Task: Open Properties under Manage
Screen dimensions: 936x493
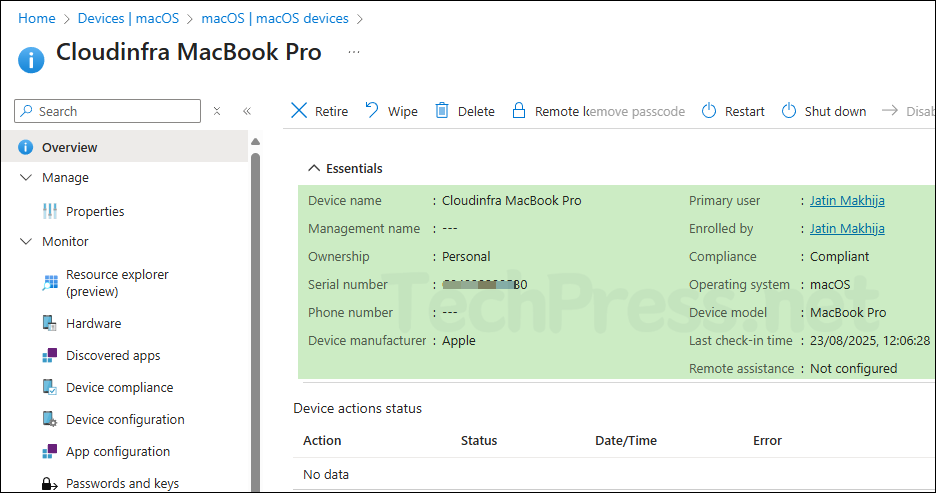Action: point(95,211)
